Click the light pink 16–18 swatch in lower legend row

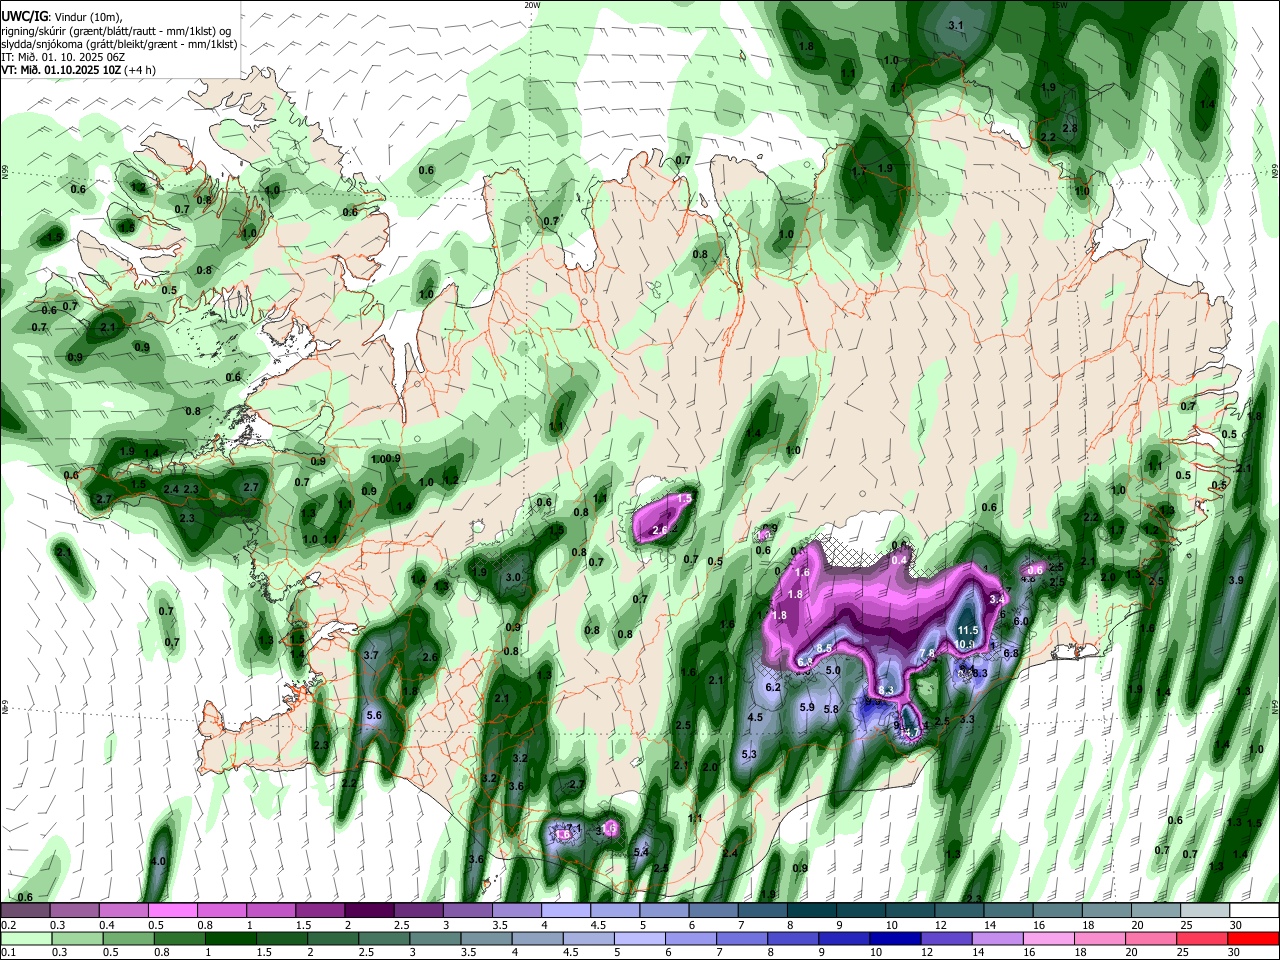click(1047, 938)
